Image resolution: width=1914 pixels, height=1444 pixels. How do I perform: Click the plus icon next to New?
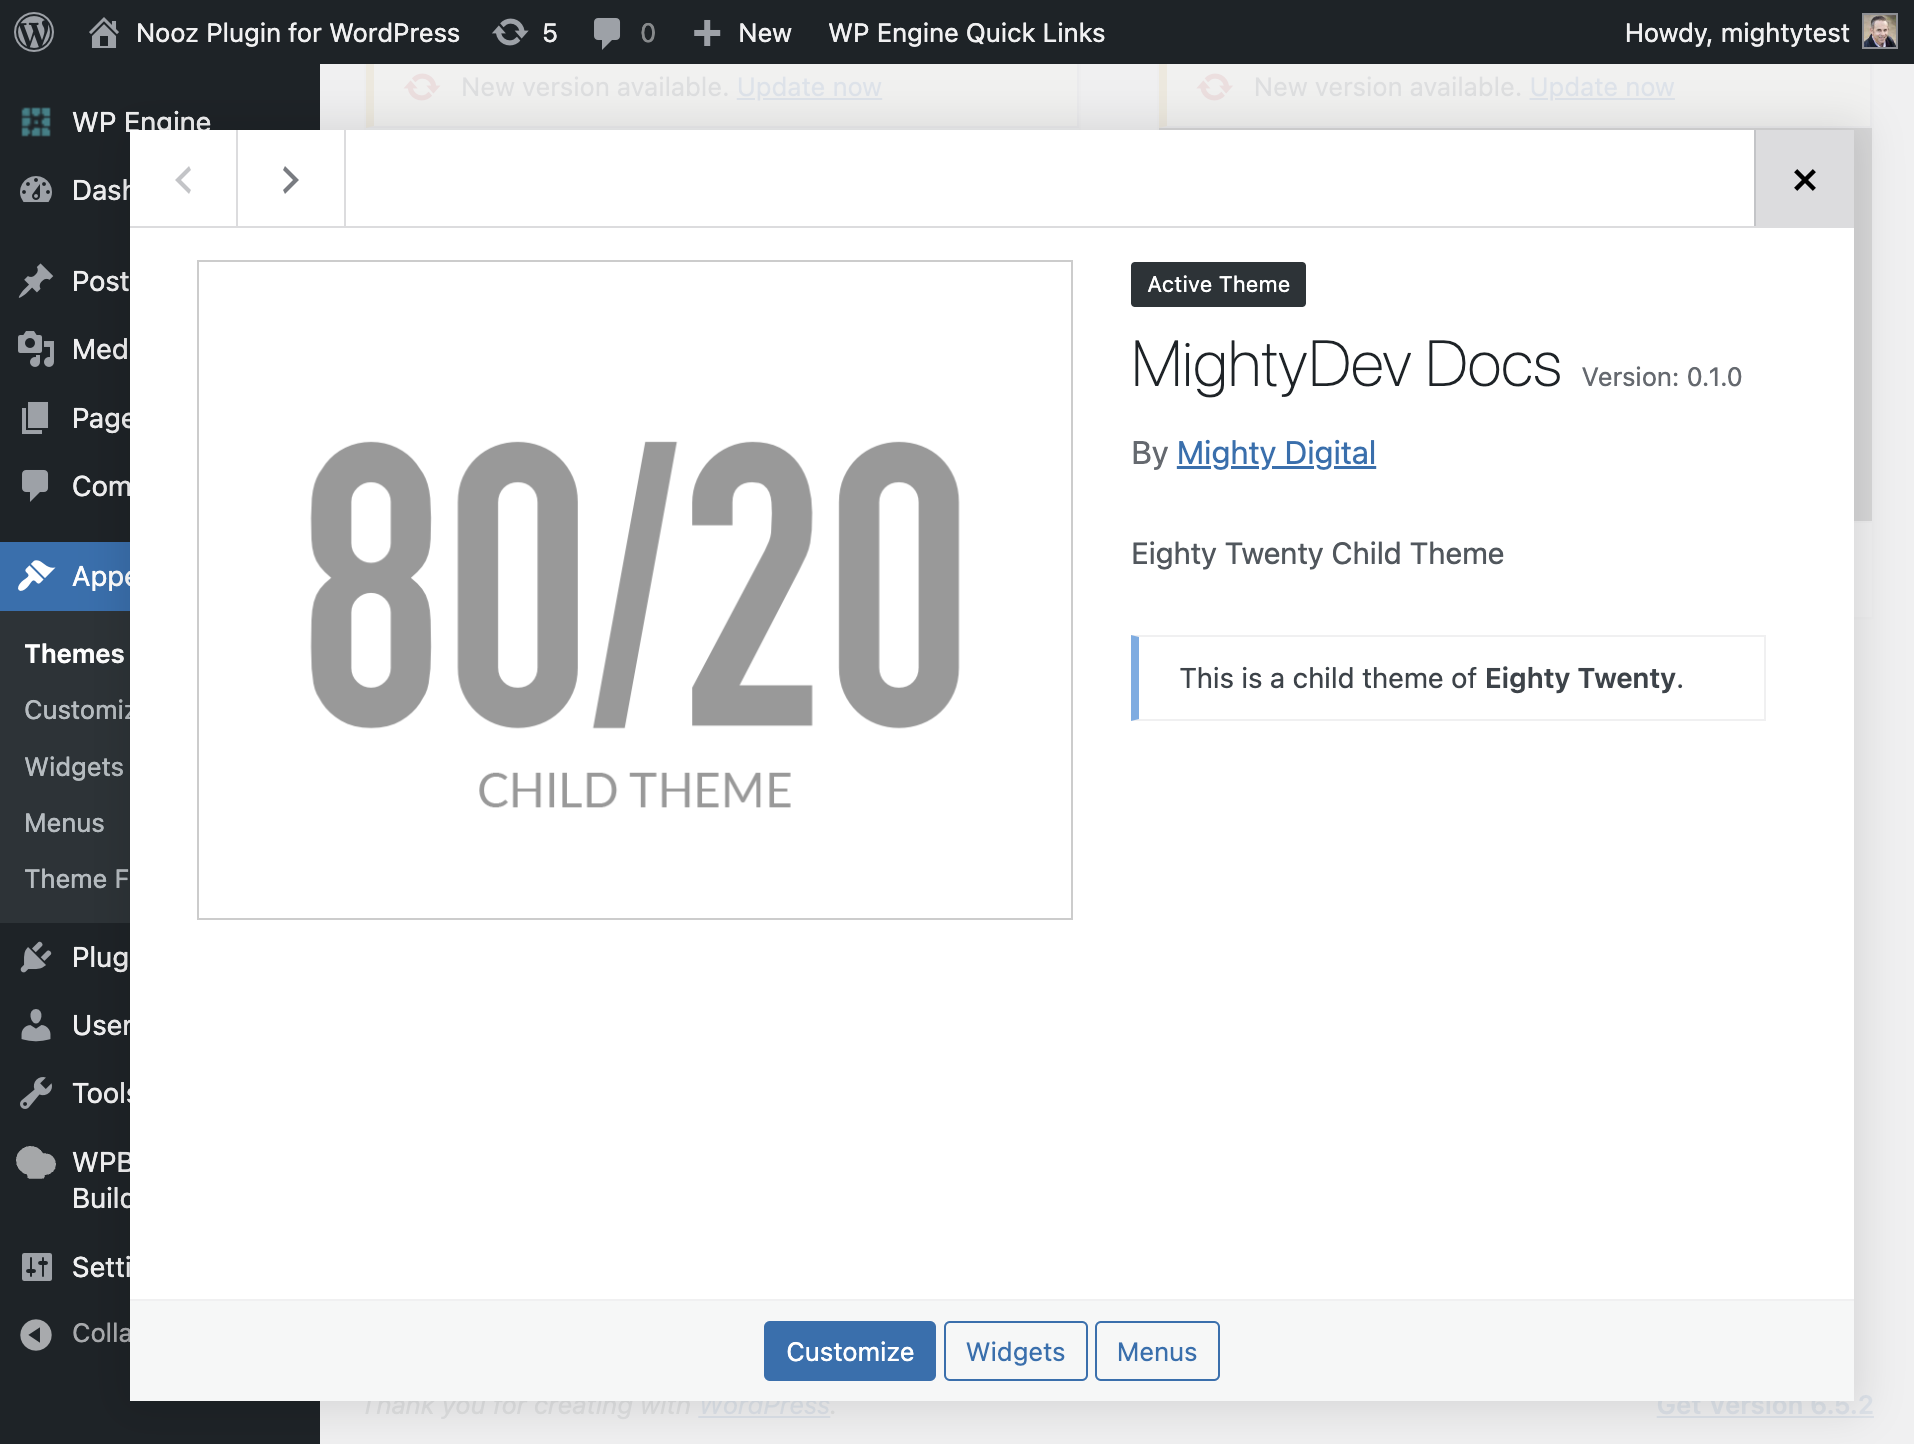coord(707,33)
